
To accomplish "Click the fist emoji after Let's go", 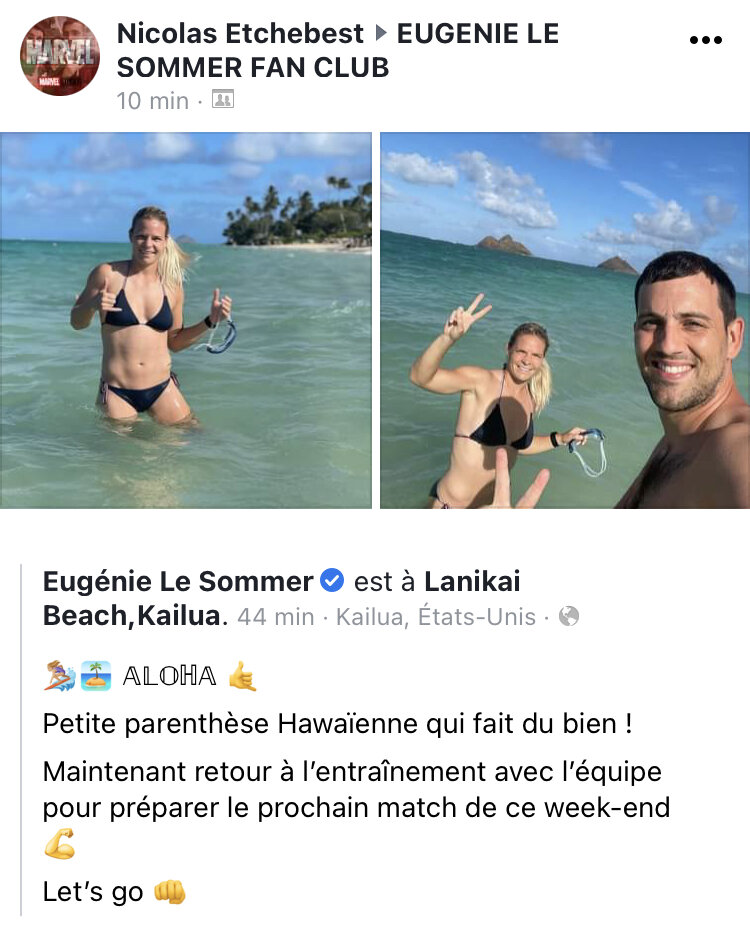I will coord(169,892).
